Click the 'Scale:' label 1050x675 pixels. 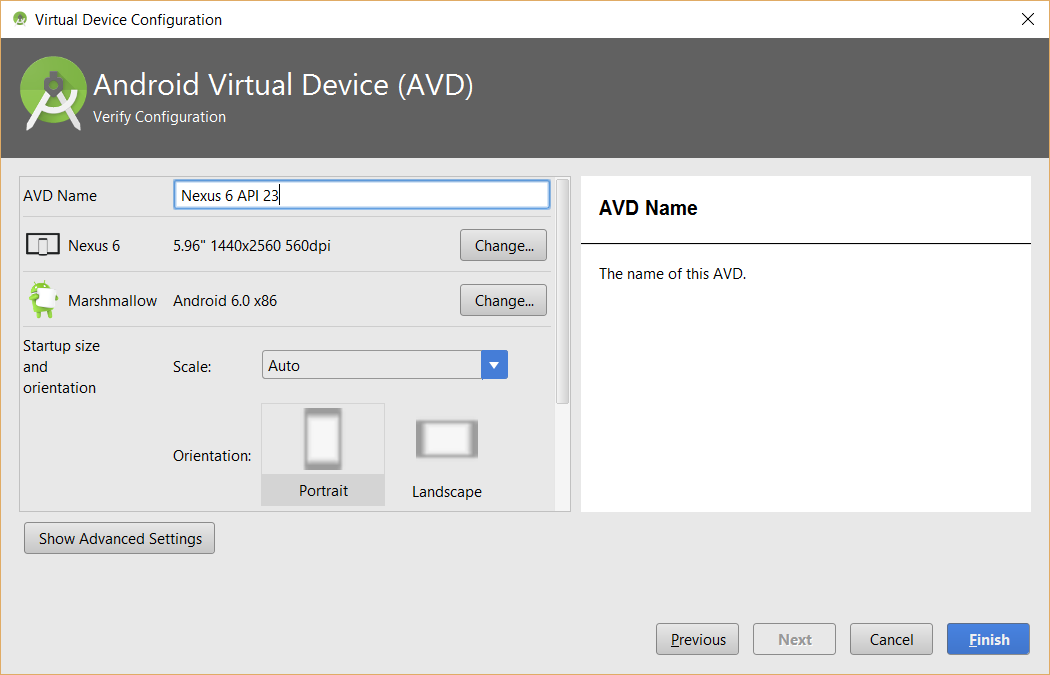(192, 366)
